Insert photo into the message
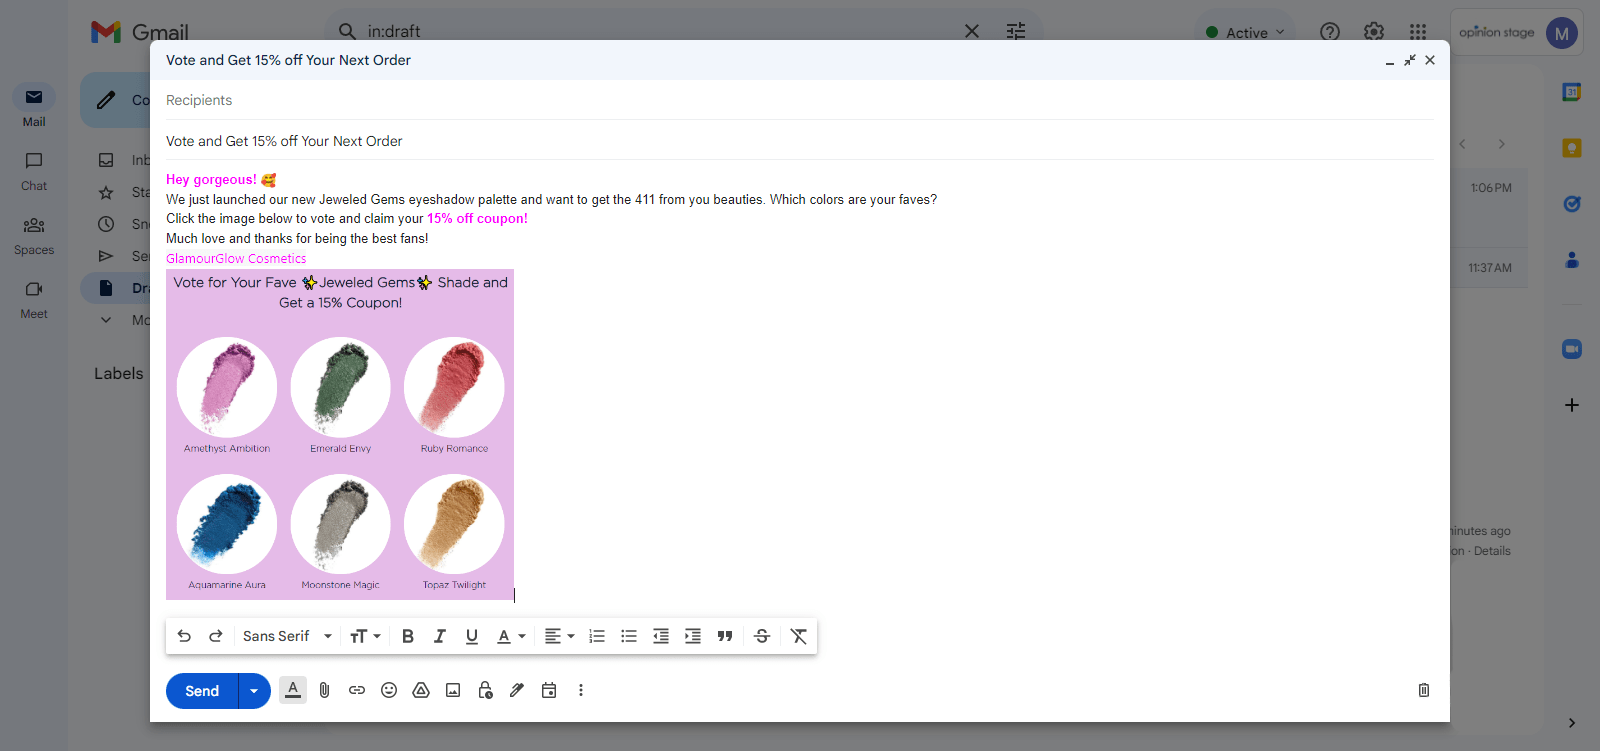 point(453,690)
